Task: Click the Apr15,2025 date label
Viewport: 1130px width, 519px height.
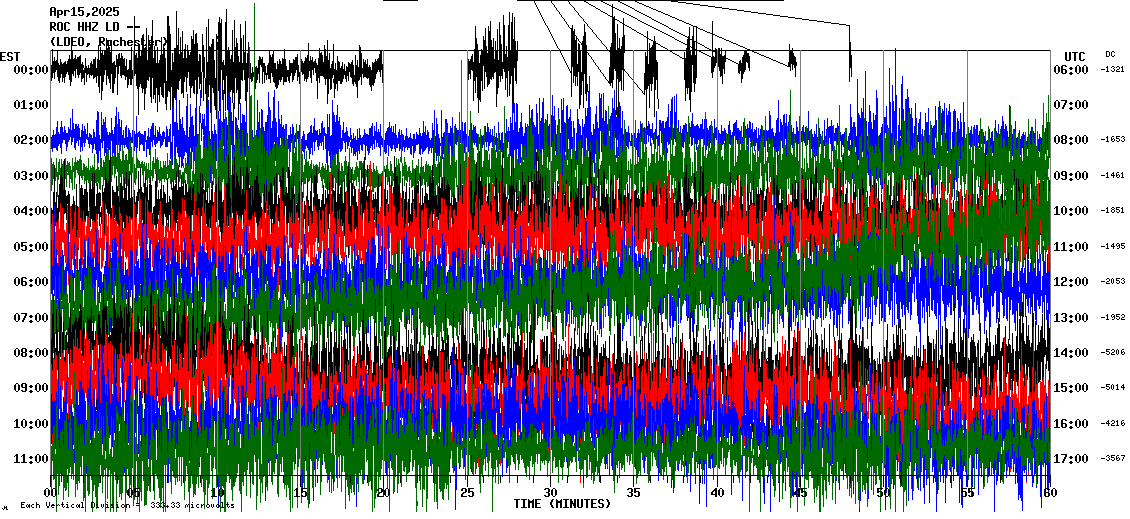Action: click(84, 11)
